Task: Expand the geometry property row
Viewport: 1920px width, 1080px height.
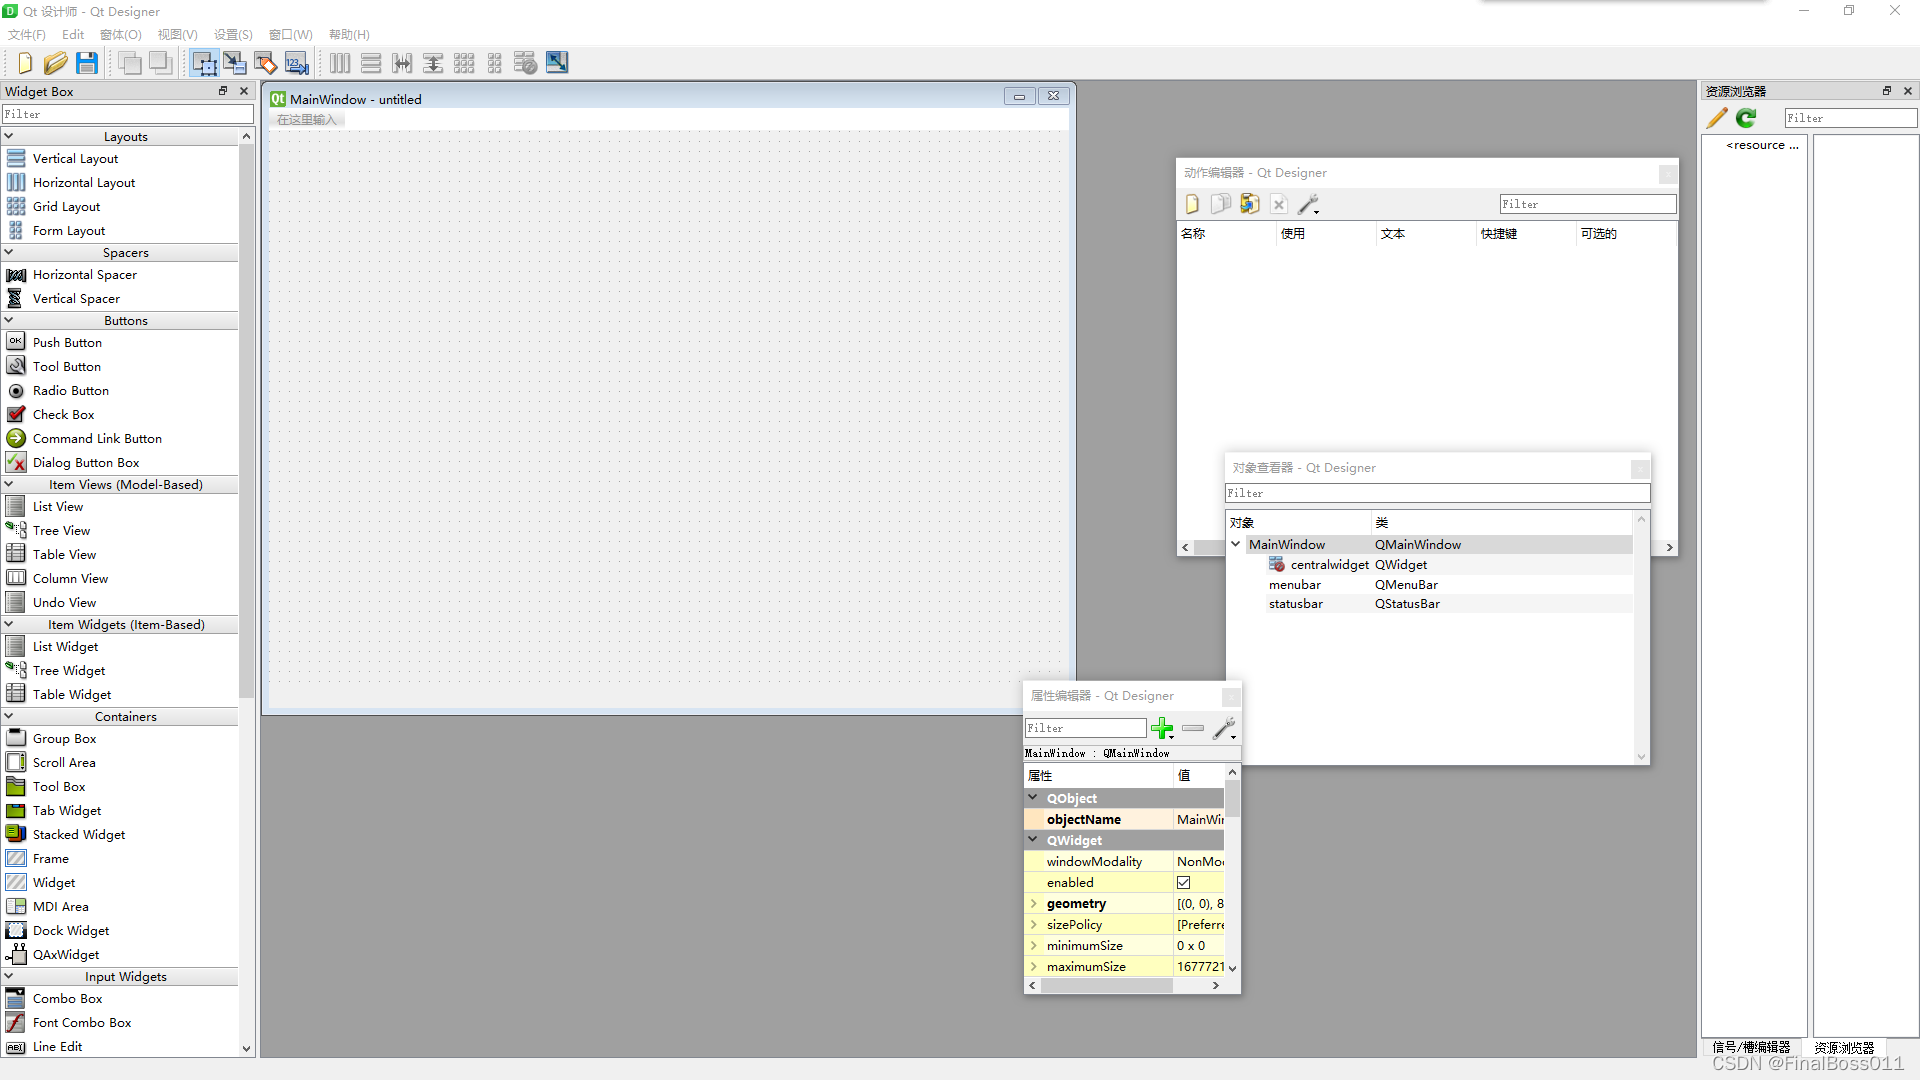Action: click(x=1033, y=903)
